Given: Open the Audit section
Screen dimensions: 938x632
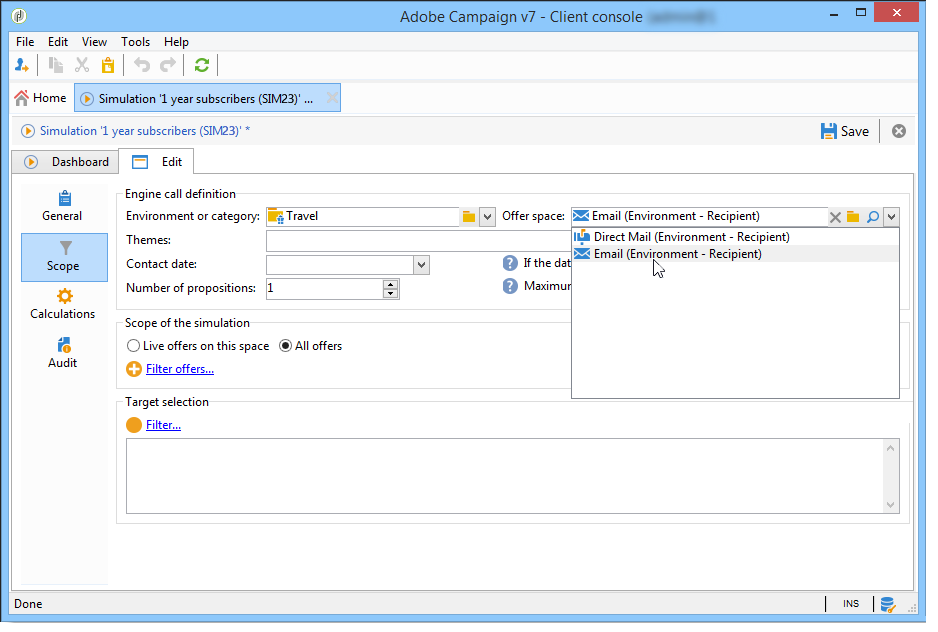Looking at the screenshot, I should pos(63,354).
